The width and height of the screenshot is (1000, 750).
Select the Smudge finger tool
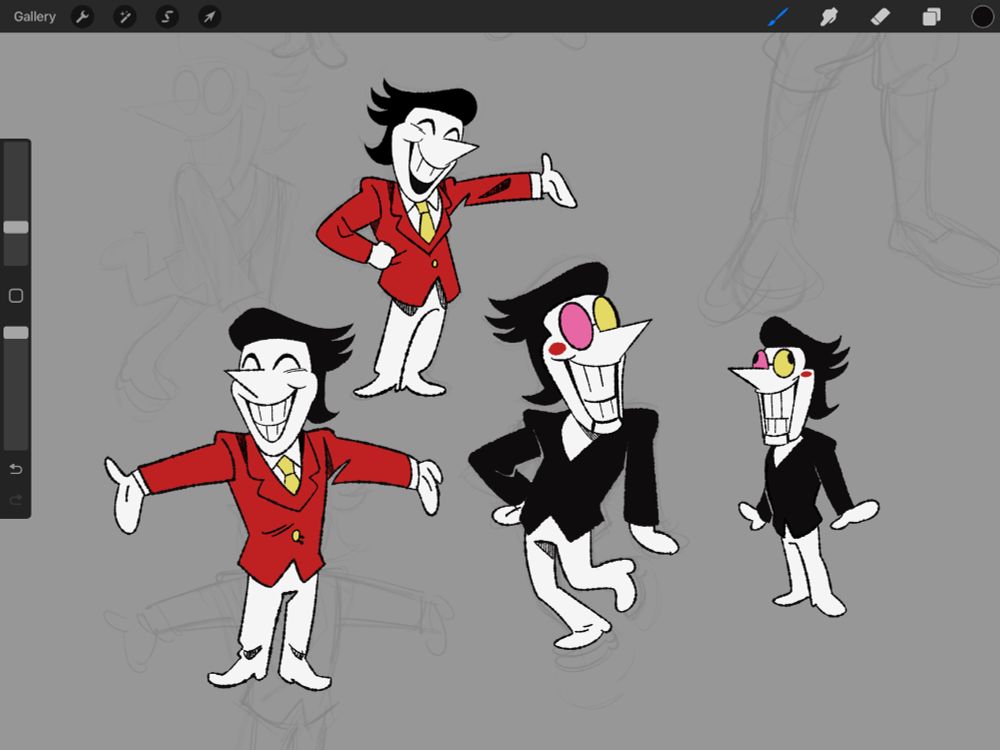coord(828,17)
